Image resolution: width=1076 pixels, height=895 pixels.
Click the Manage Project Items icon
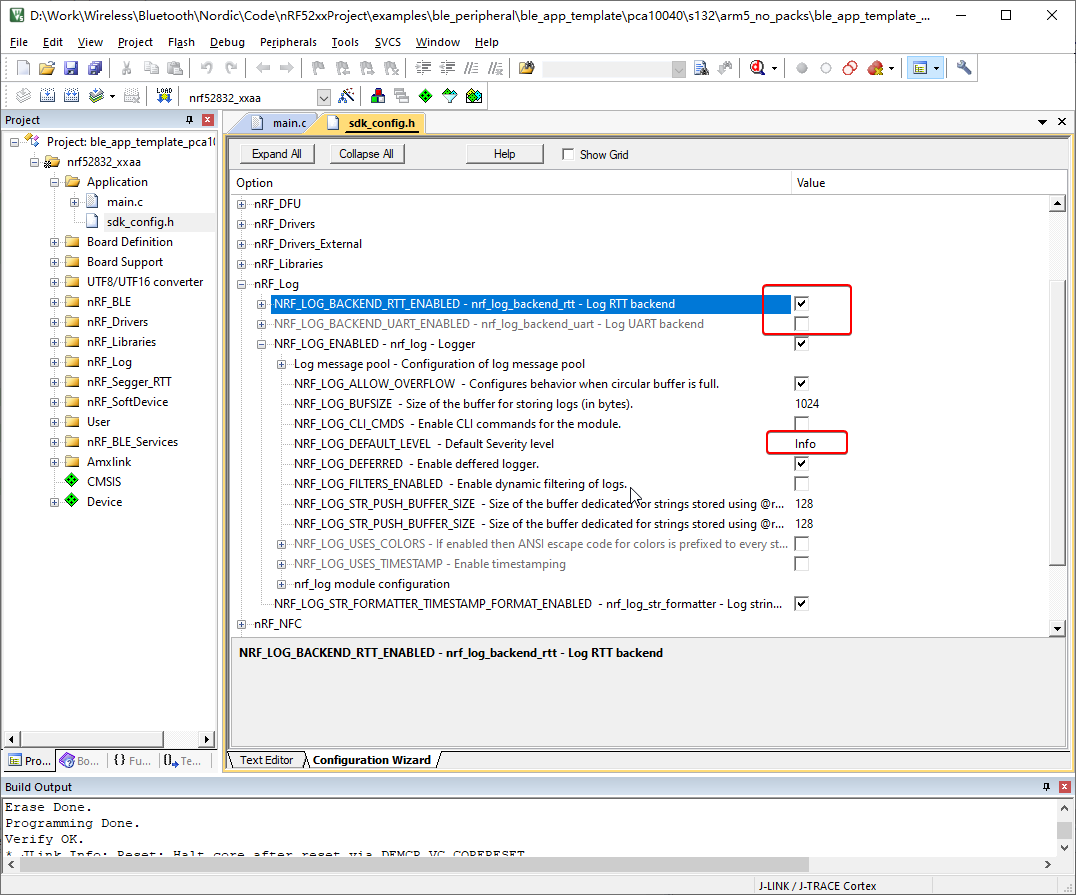point(378,95)
